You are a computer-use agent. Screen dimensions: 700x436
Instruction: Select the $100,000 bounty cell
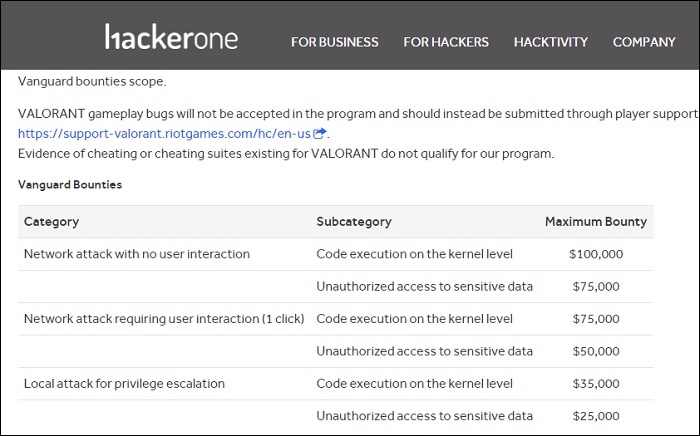[595, 254]
